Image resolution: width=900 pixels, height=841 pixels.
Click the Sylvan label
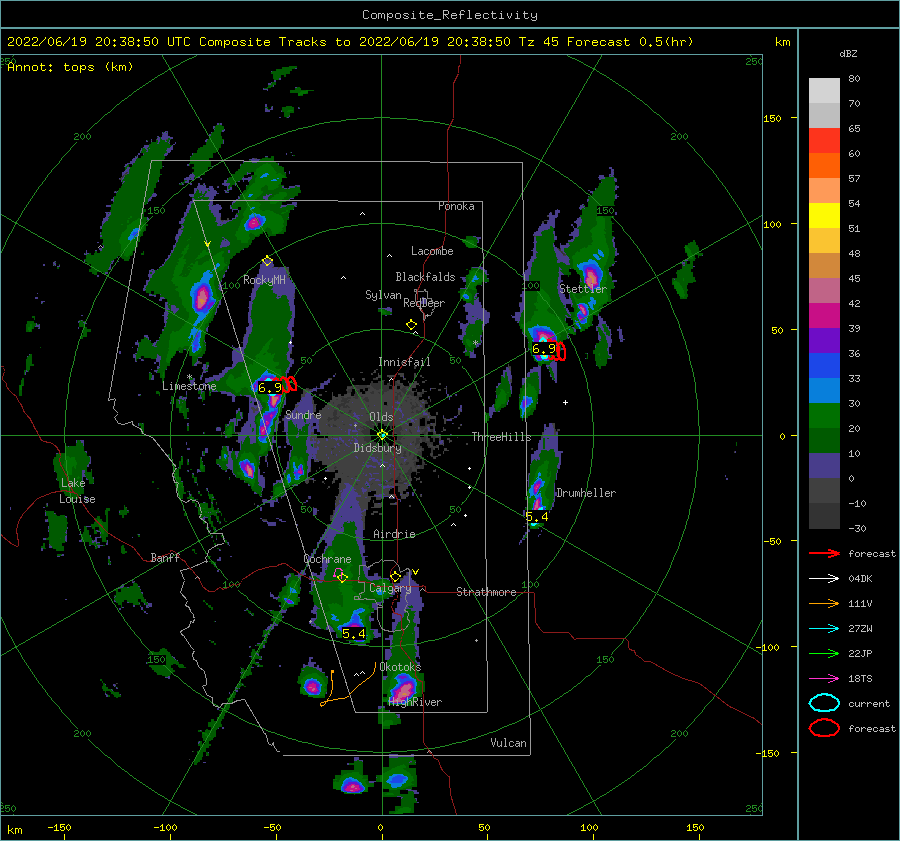(383, 295)
